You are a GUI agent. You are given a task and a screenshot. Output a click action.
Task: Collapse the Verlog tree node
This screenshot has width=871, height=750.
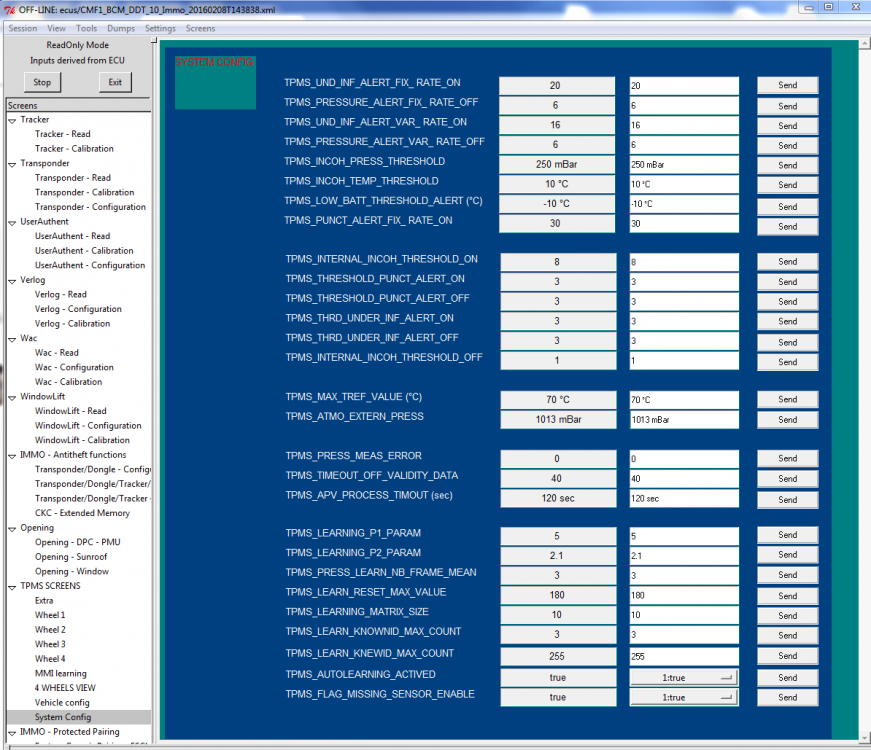pyautogui.click(x=12, y=281)
